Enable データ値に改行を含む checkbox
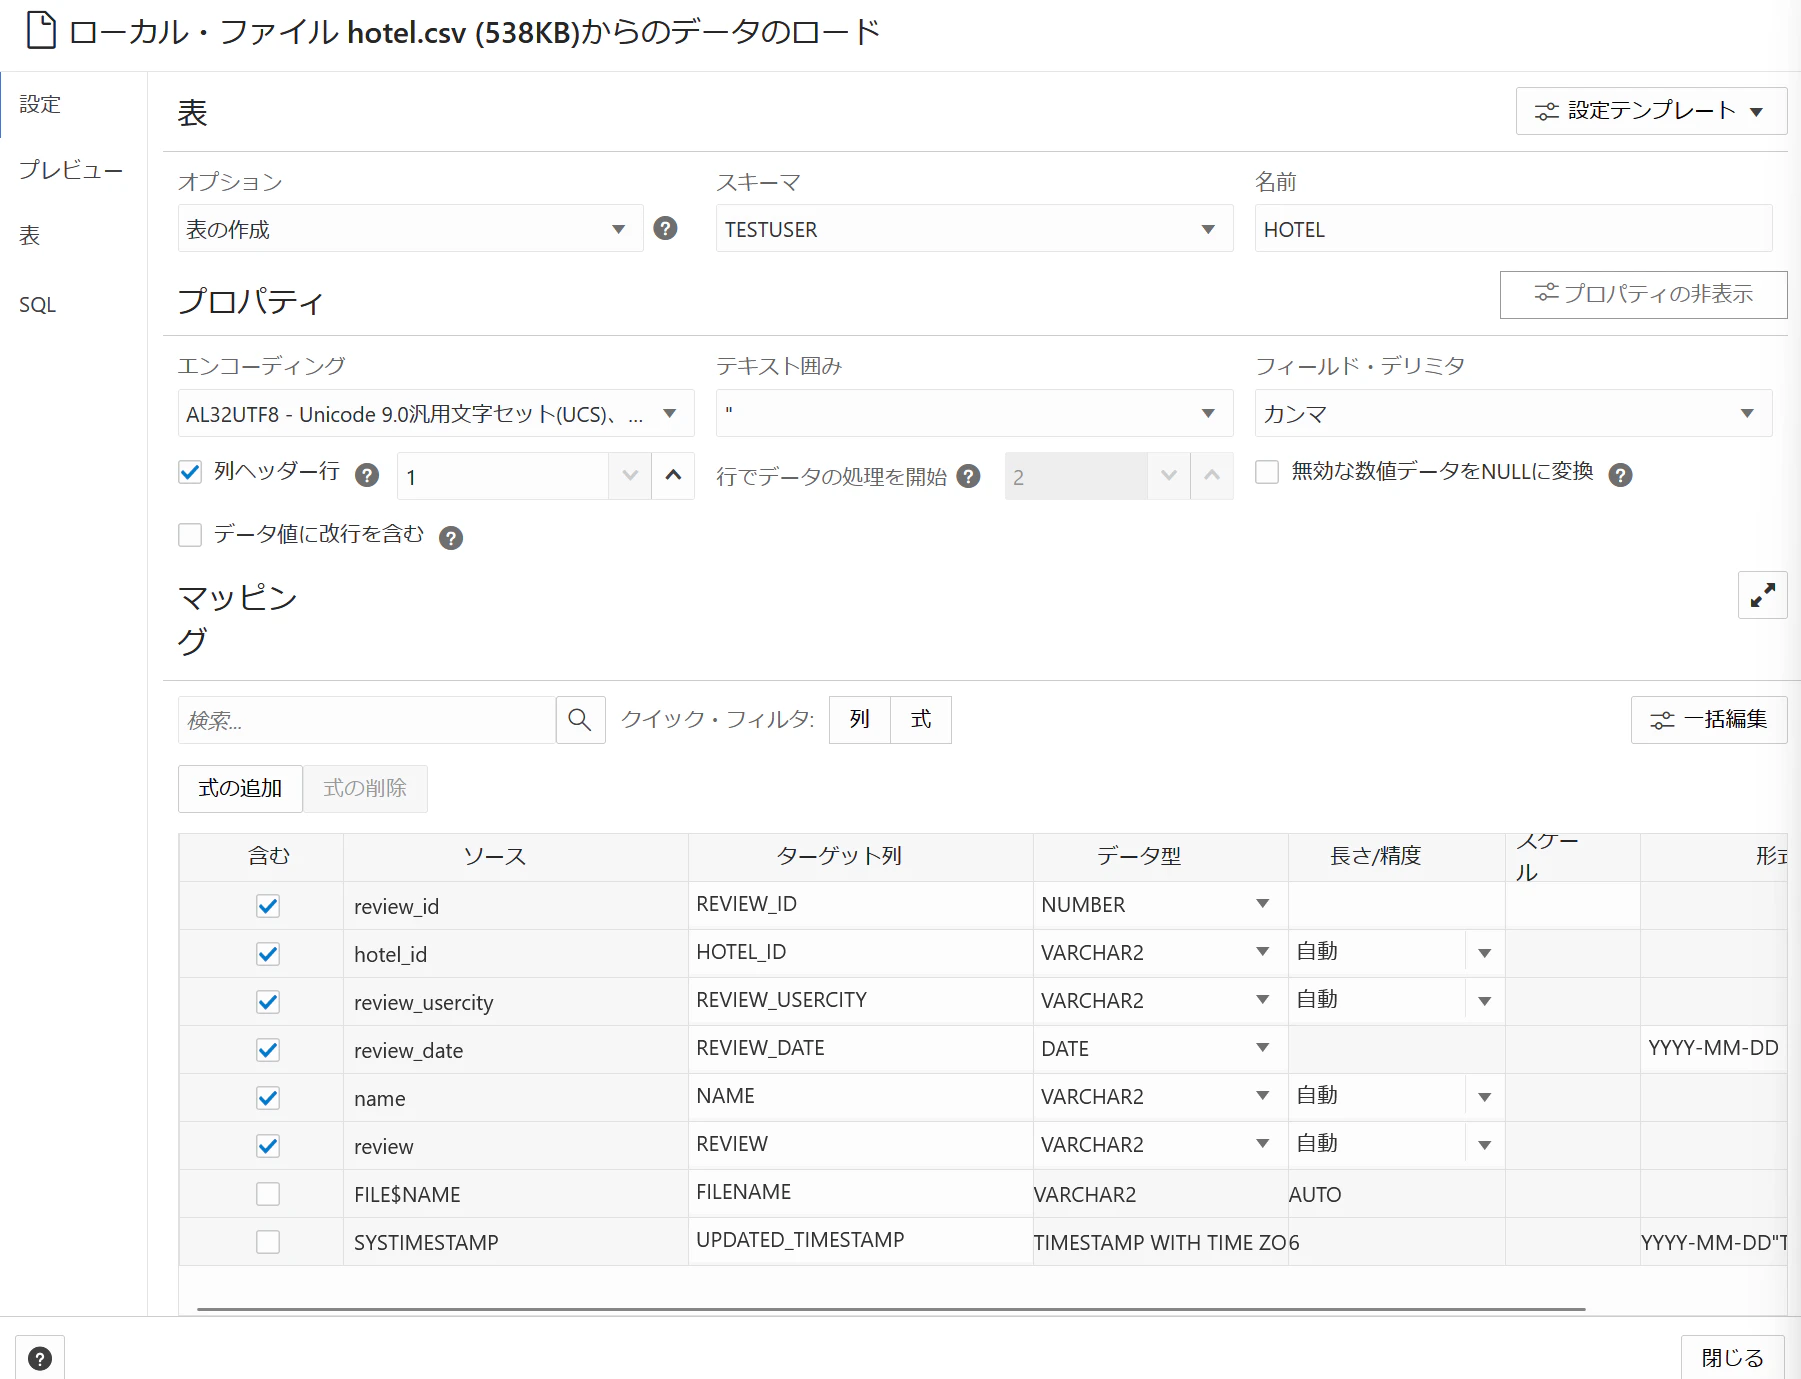 [x=190, y=535]
